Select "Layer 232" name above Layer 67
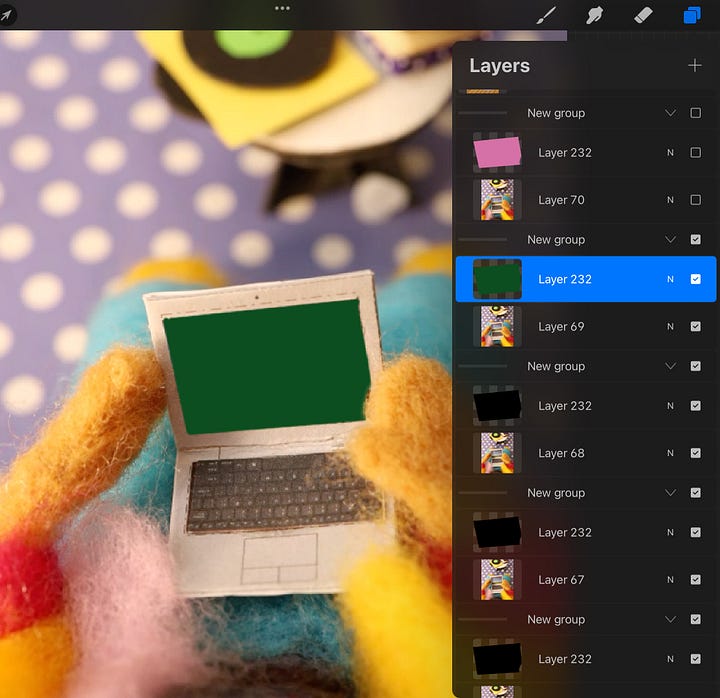This screenshot has height=698, width=720. click(x=565, y=533)
